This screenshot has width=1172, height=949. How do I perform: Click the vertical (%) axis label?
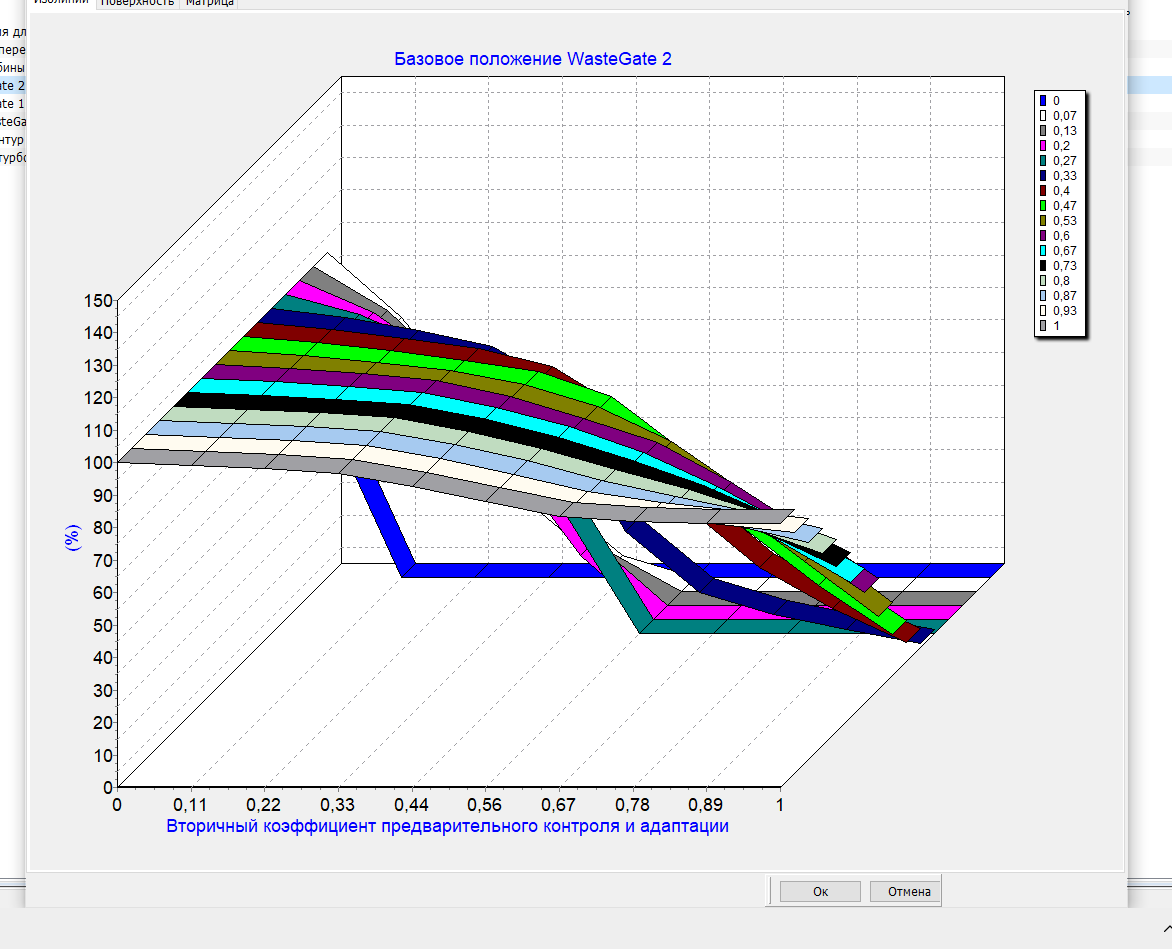tap(71, 540)
